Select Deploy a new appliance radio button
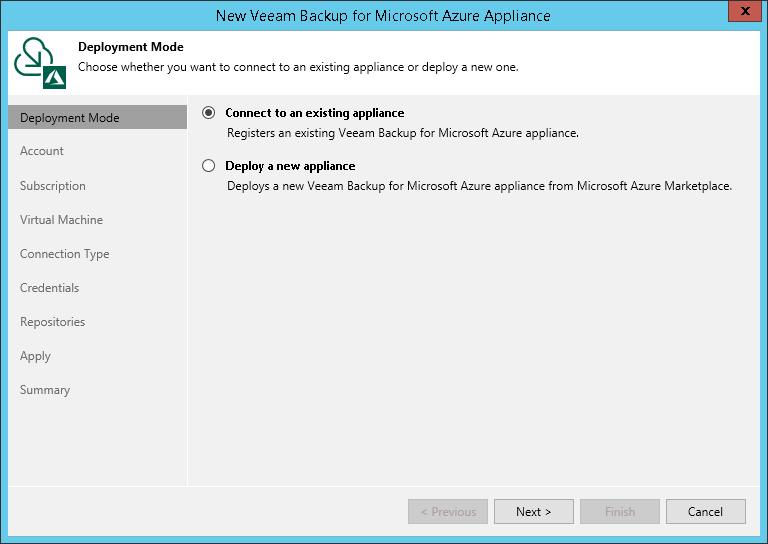768x544 pixels. 209,166
